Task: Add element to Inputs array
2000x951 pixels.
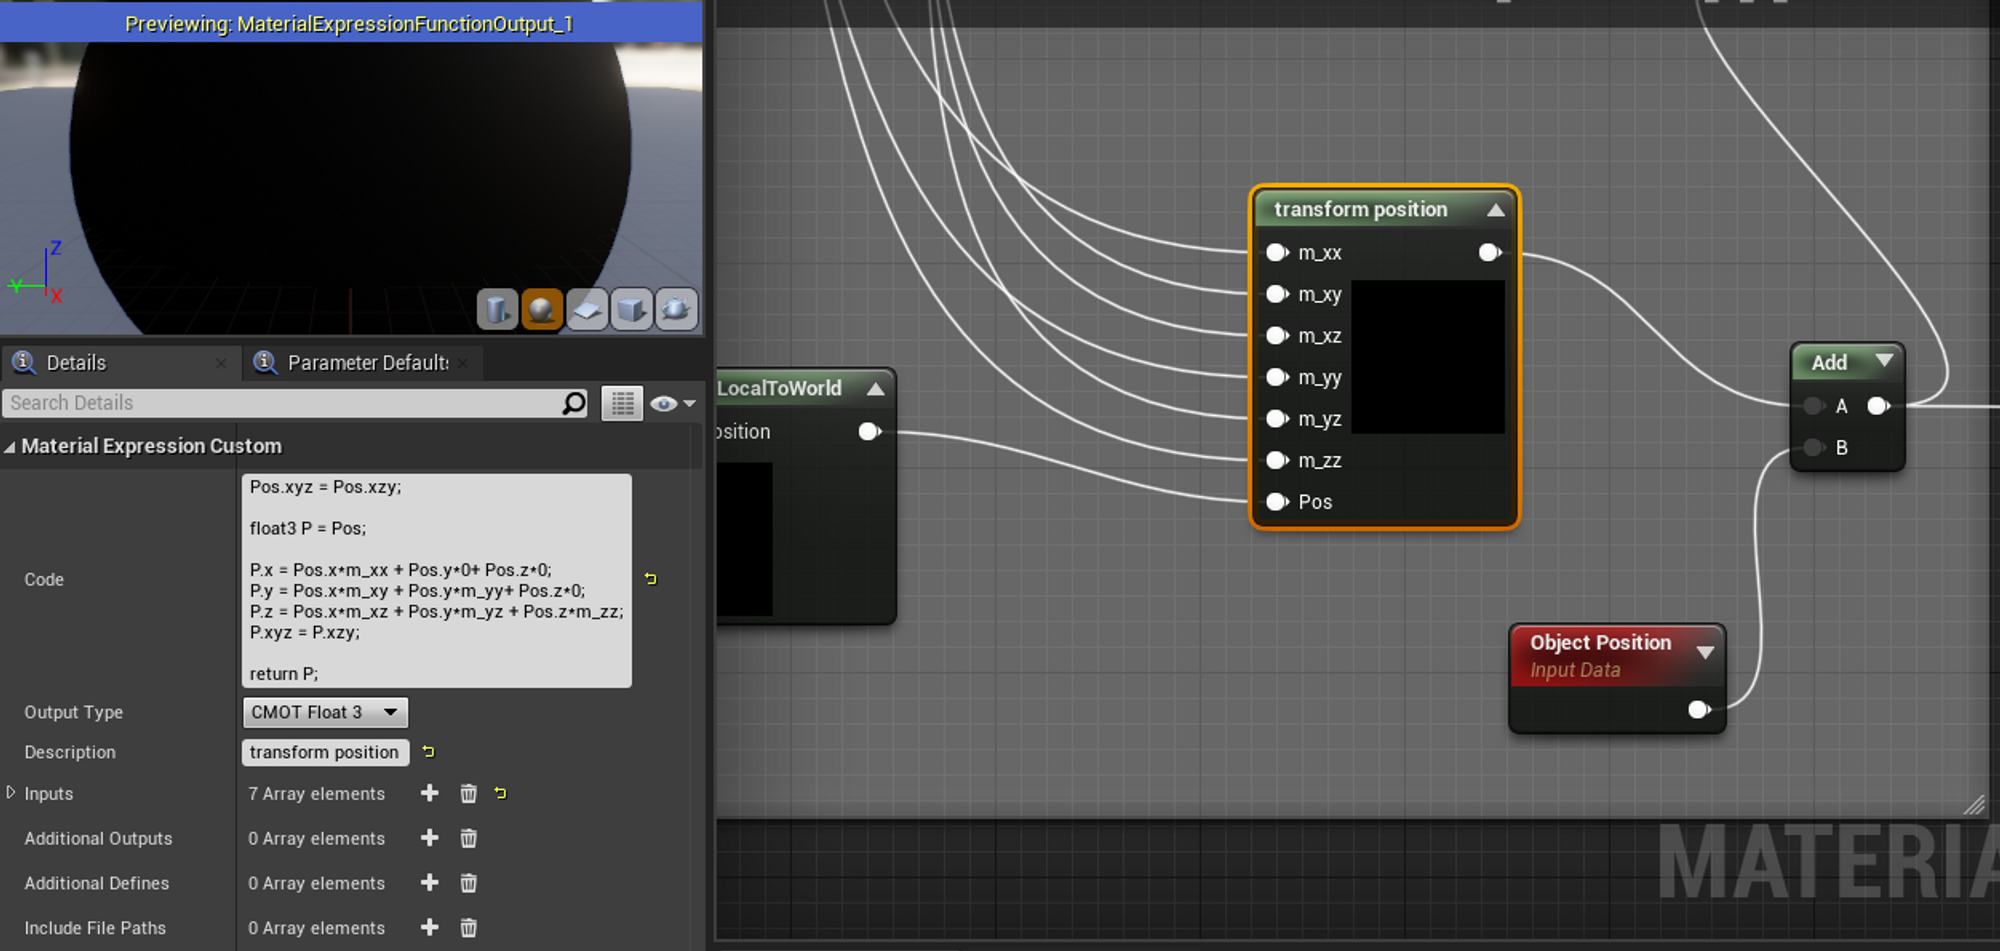Action: tap(430, 793)
